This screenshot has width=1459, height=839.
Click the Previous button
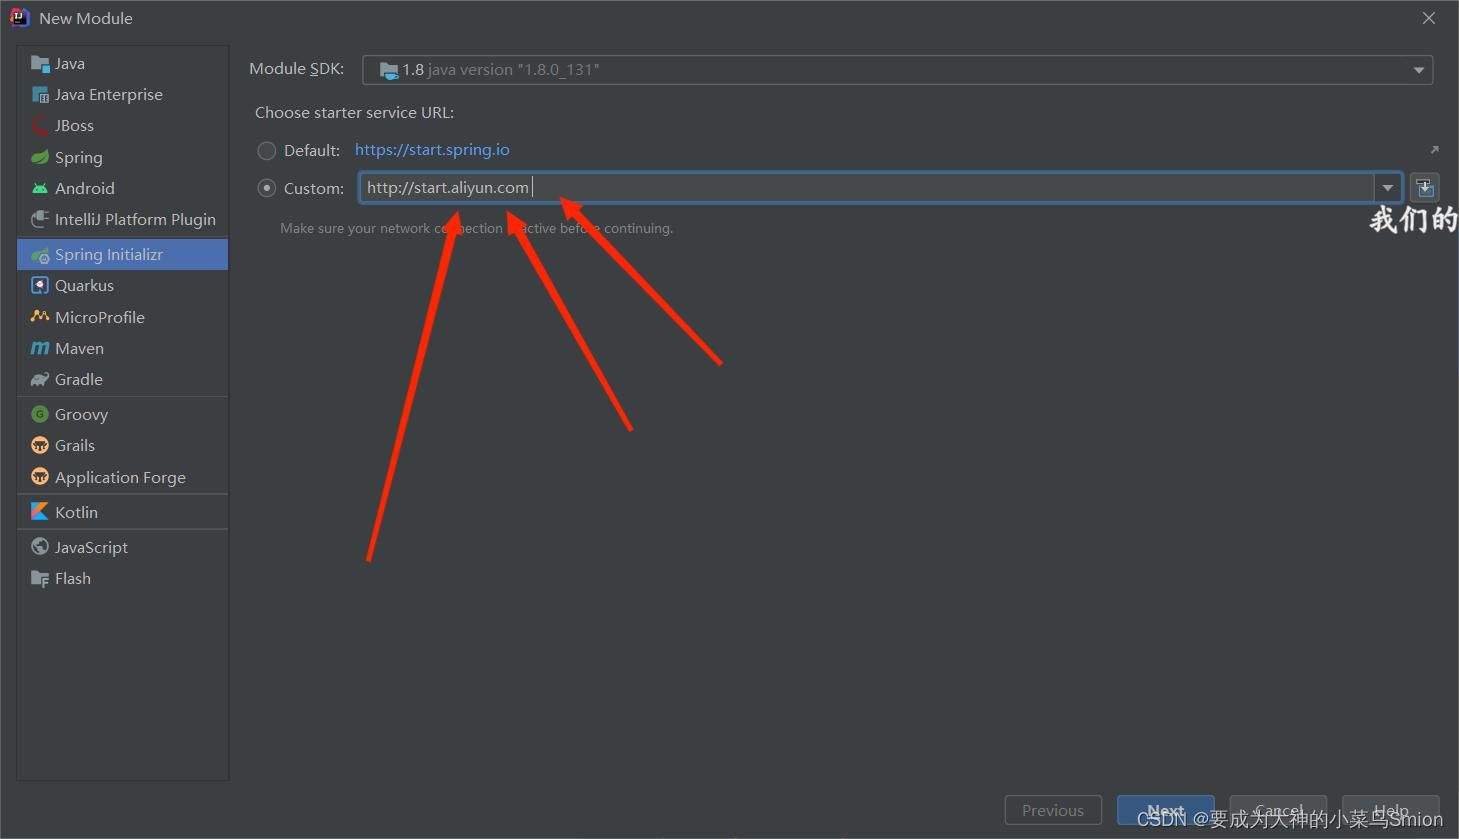coord(1053,810)
